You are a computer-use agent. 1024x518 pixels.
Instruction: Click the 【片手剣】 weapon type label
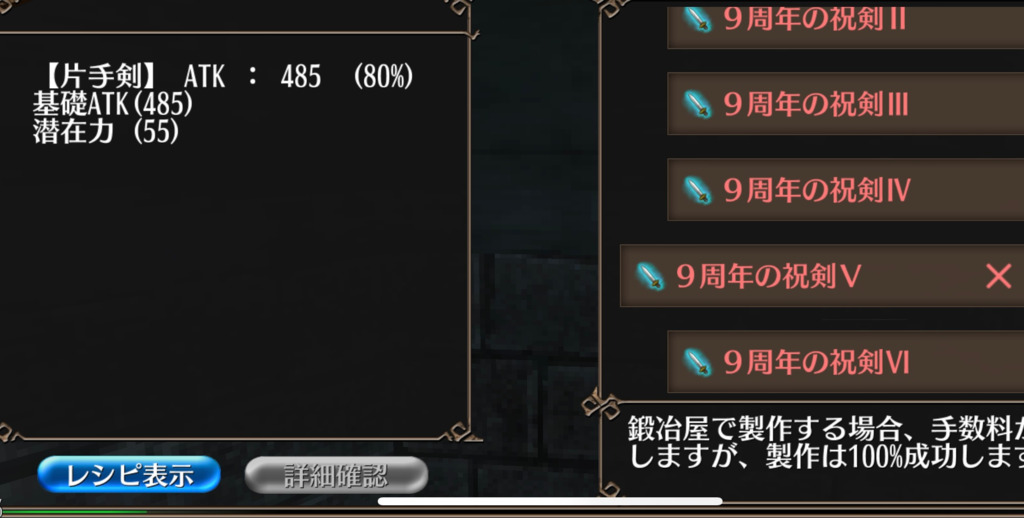point(100,77)
